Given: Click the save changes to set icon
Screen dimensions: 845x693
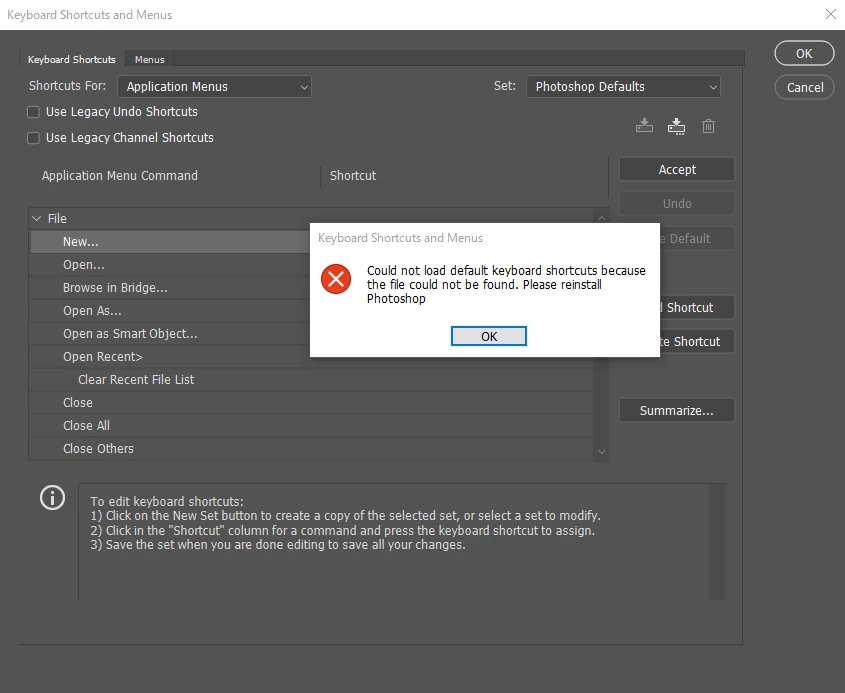Looking at the screenshot, I should coord(644,126).
